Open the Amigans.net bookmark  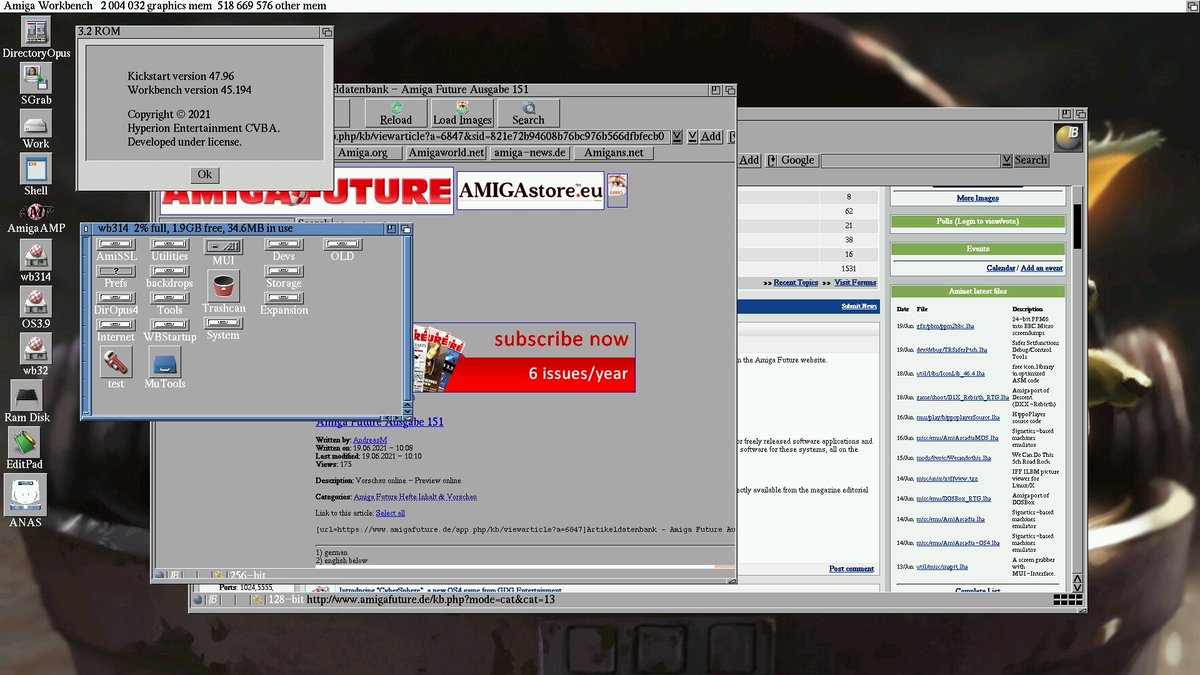pos(614,153)
